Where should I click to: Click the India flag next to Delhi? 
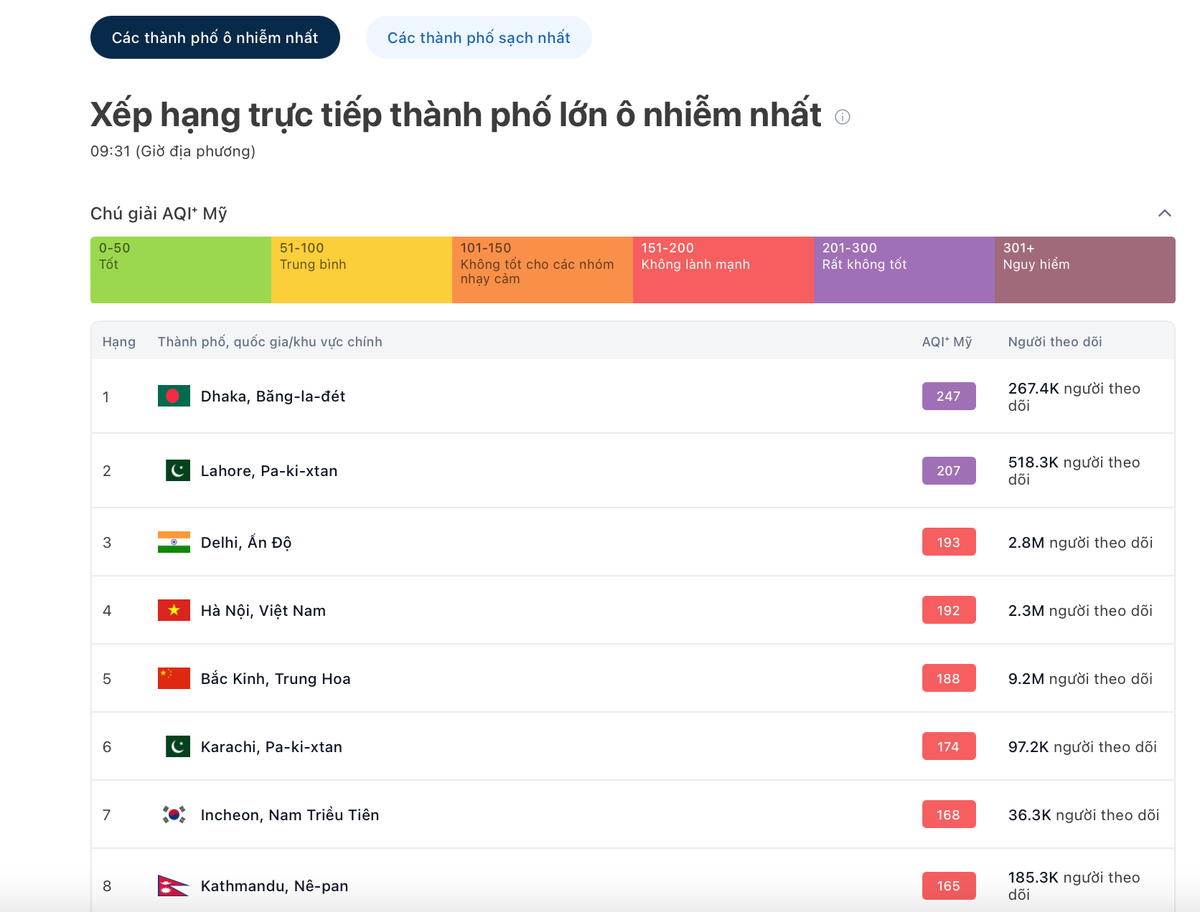(174, 542)
